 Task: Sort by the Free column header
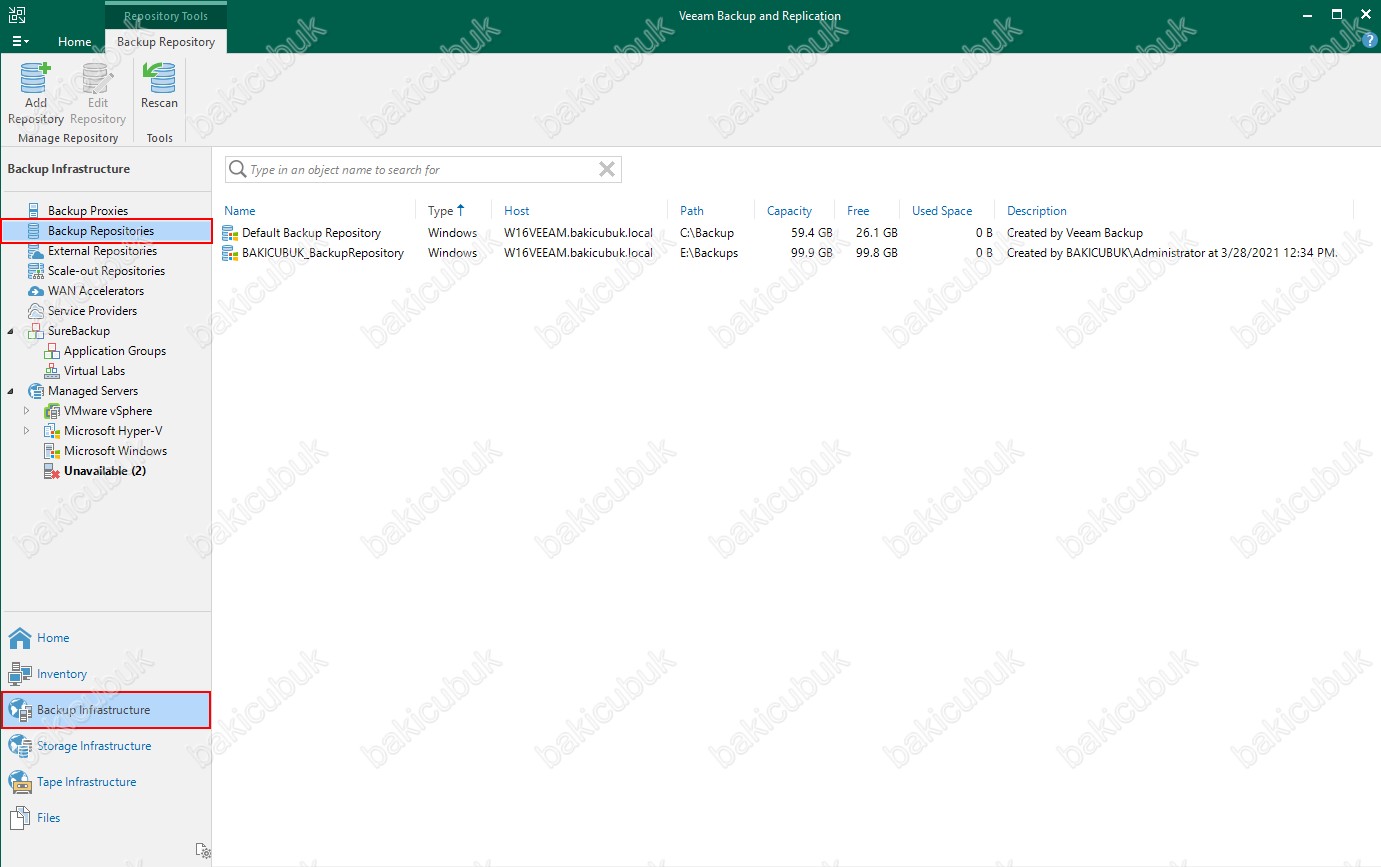pyautogui.click(x=858, y=211)
